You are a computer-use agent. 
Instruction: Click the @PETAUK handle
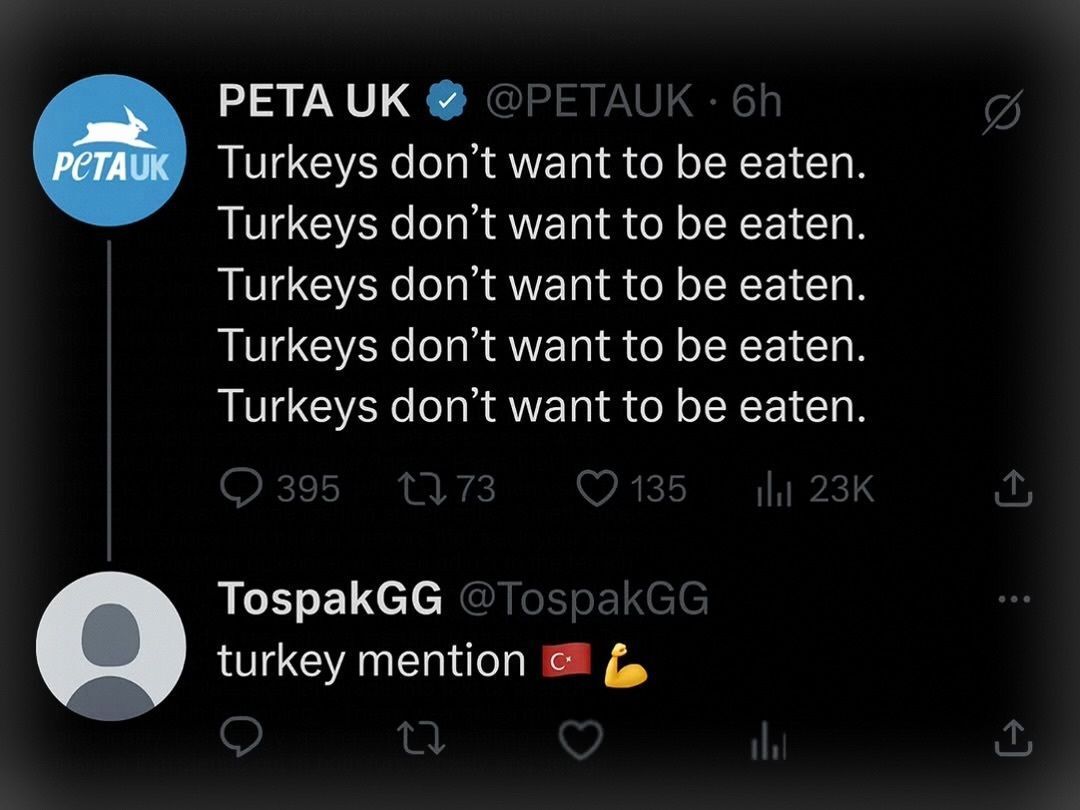[590, 101]
